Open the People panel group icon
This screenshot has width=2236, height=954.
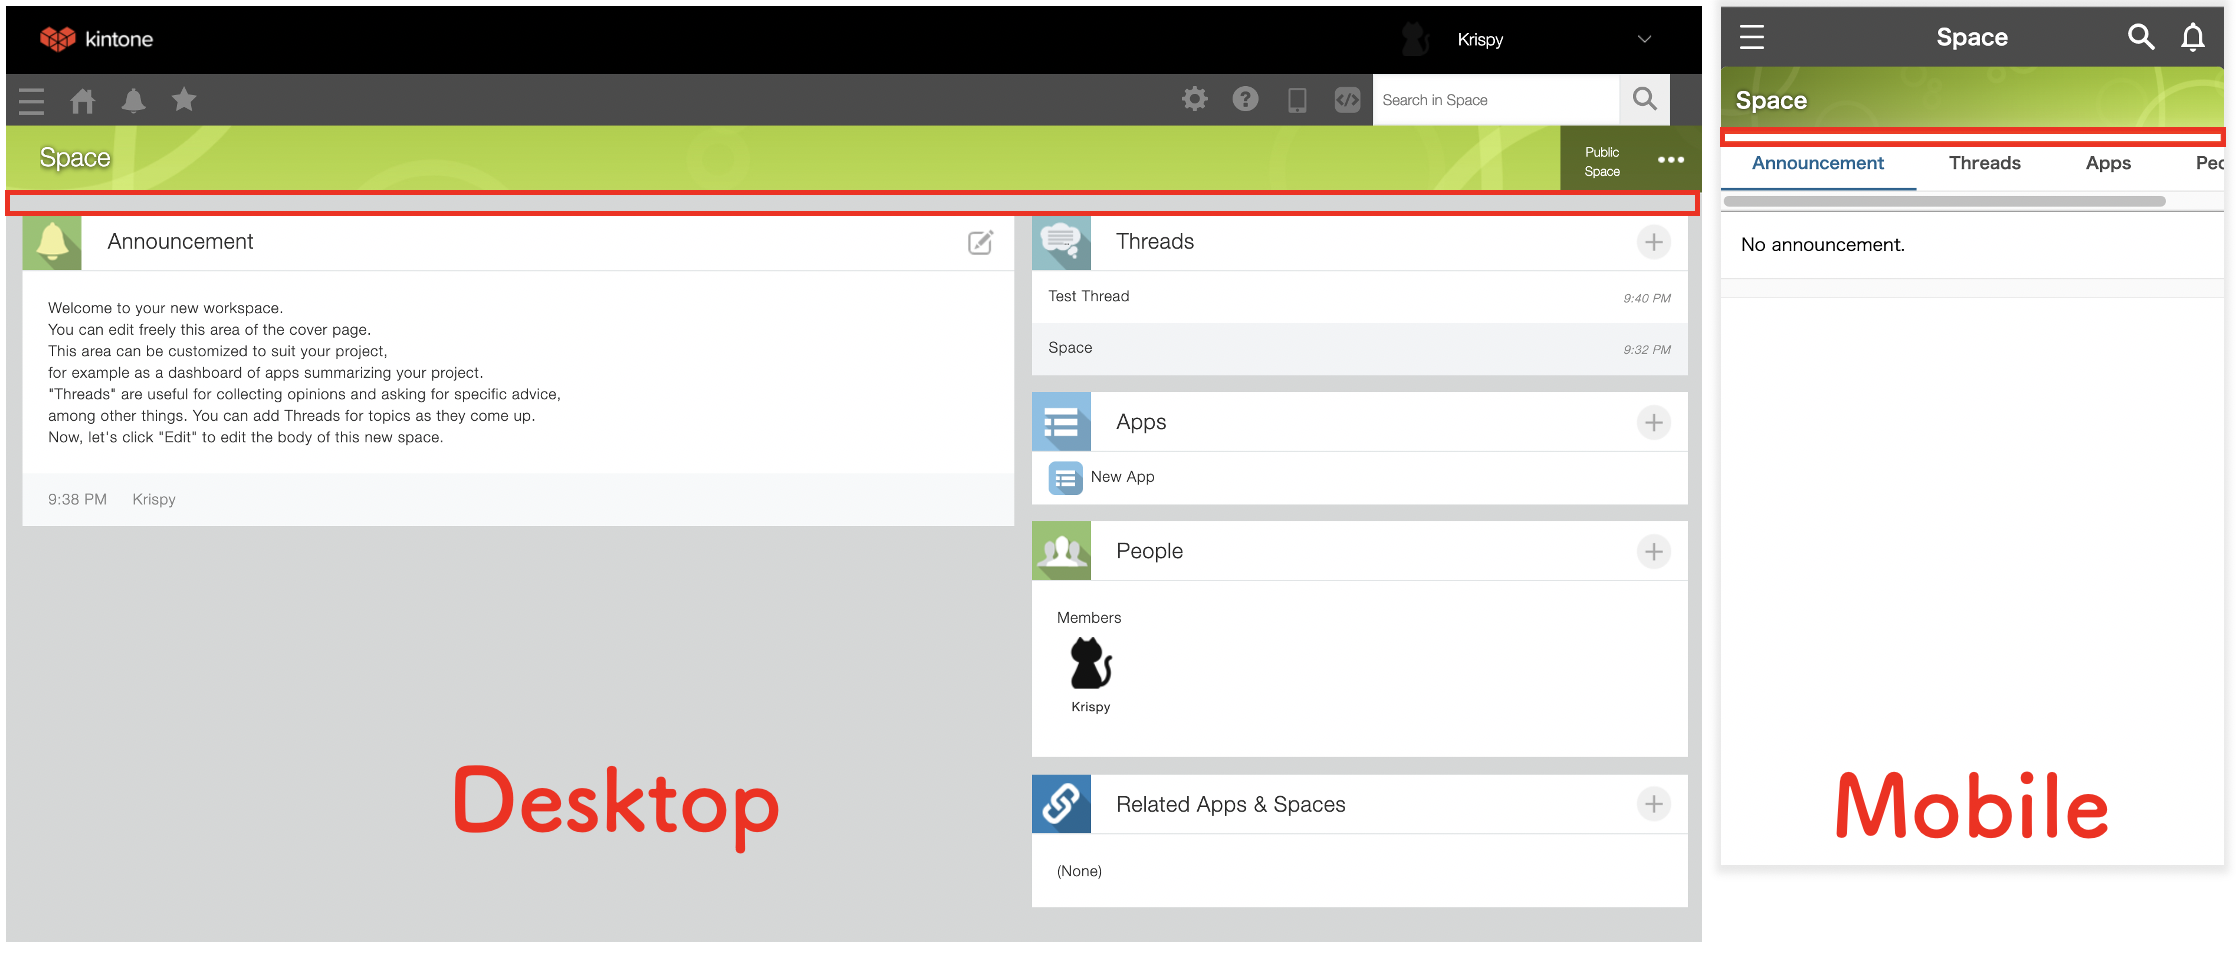[1061, 550]
